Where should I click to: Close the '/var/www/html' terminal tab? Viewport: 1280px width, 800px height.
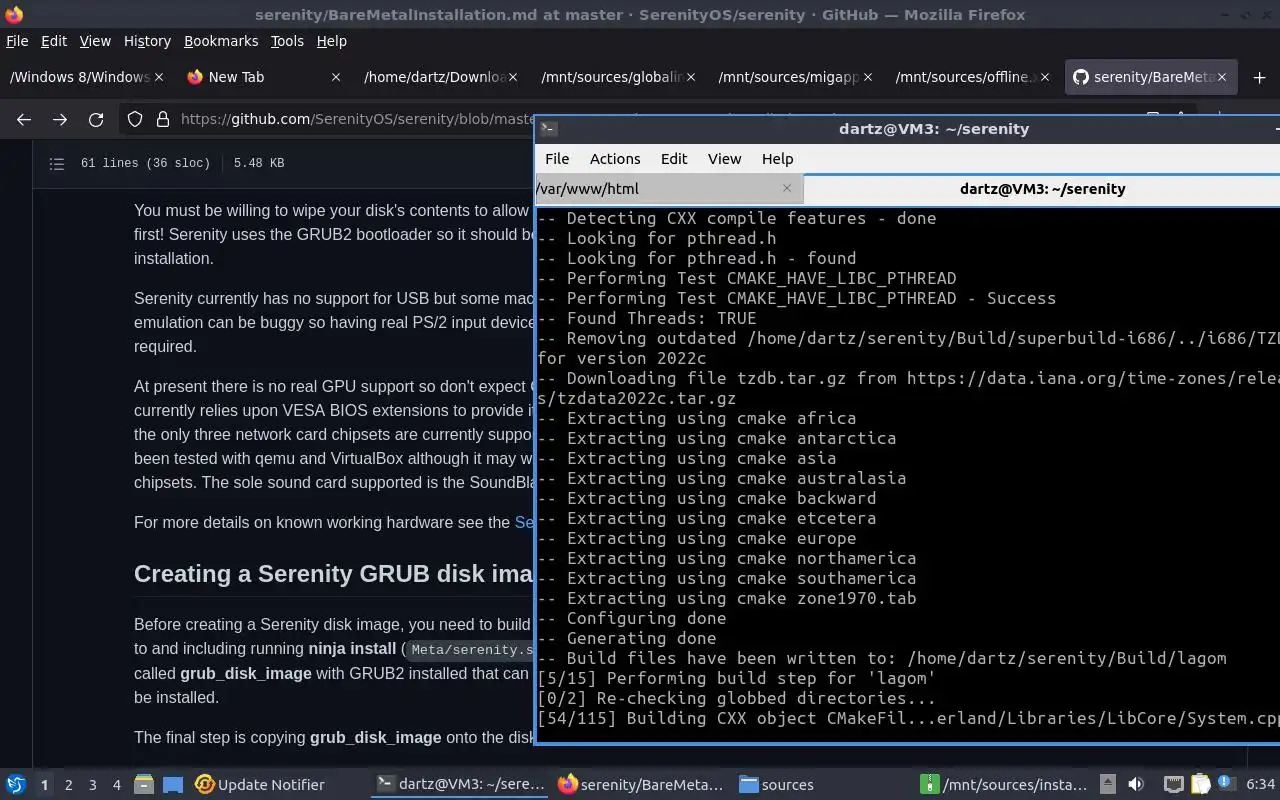787,188
